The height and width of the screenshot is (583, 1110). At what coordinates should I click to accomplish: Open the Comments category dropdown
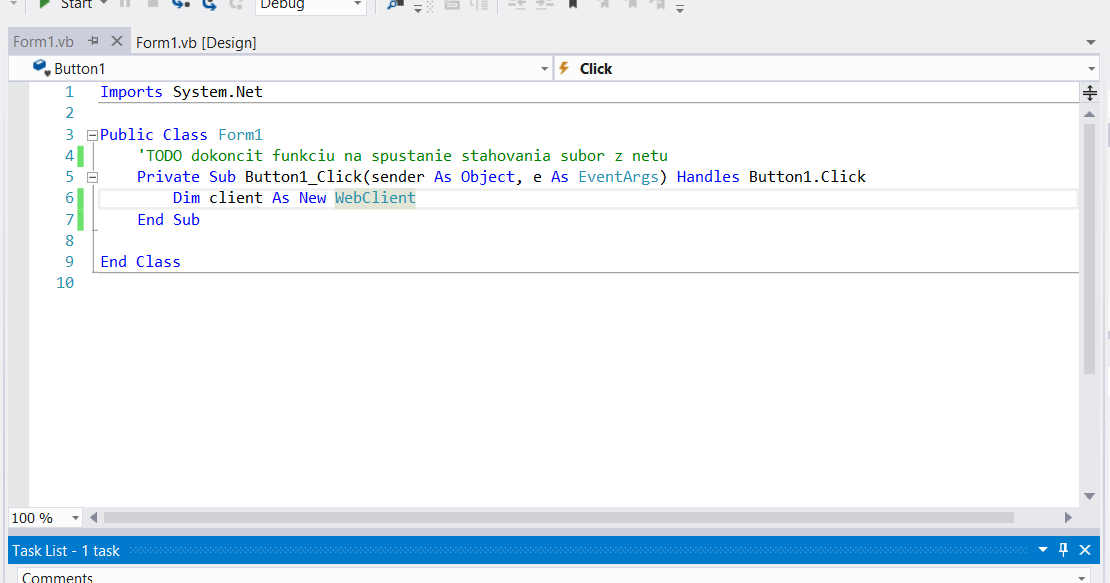(1081, 578)
